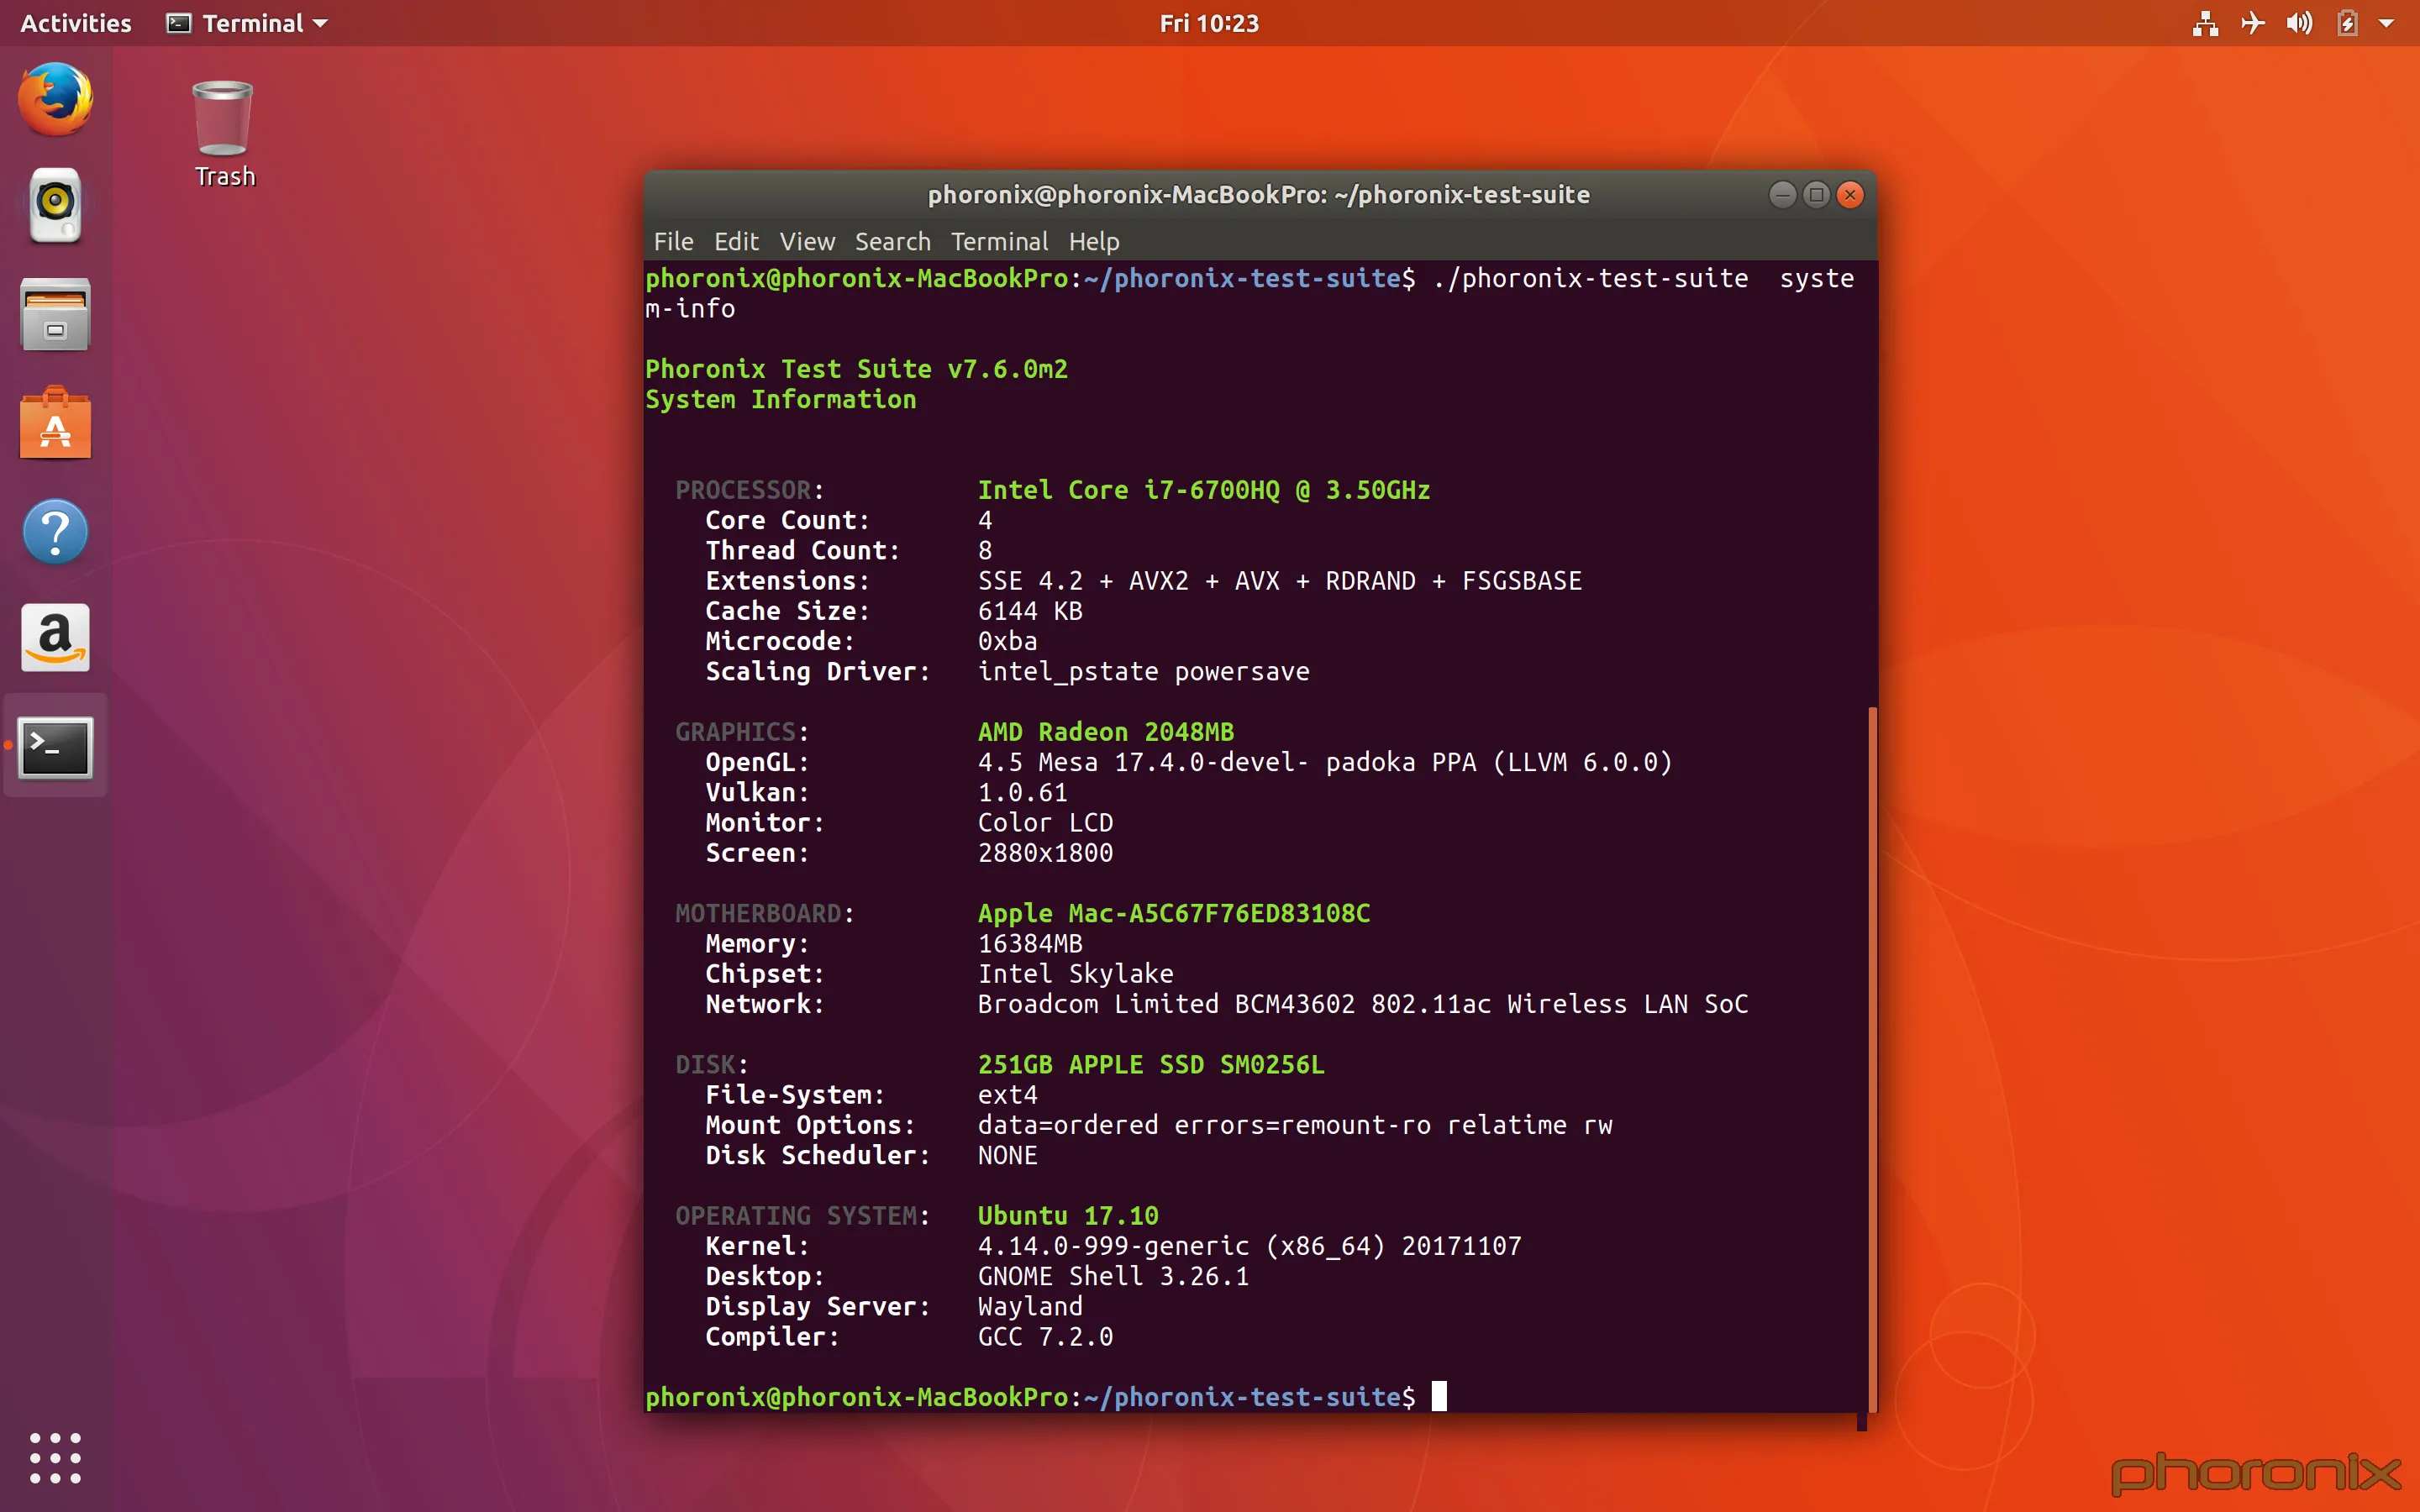2420x1512 pixels.
Task: Click 'DISK:' section label
Action: [711, 1064]
